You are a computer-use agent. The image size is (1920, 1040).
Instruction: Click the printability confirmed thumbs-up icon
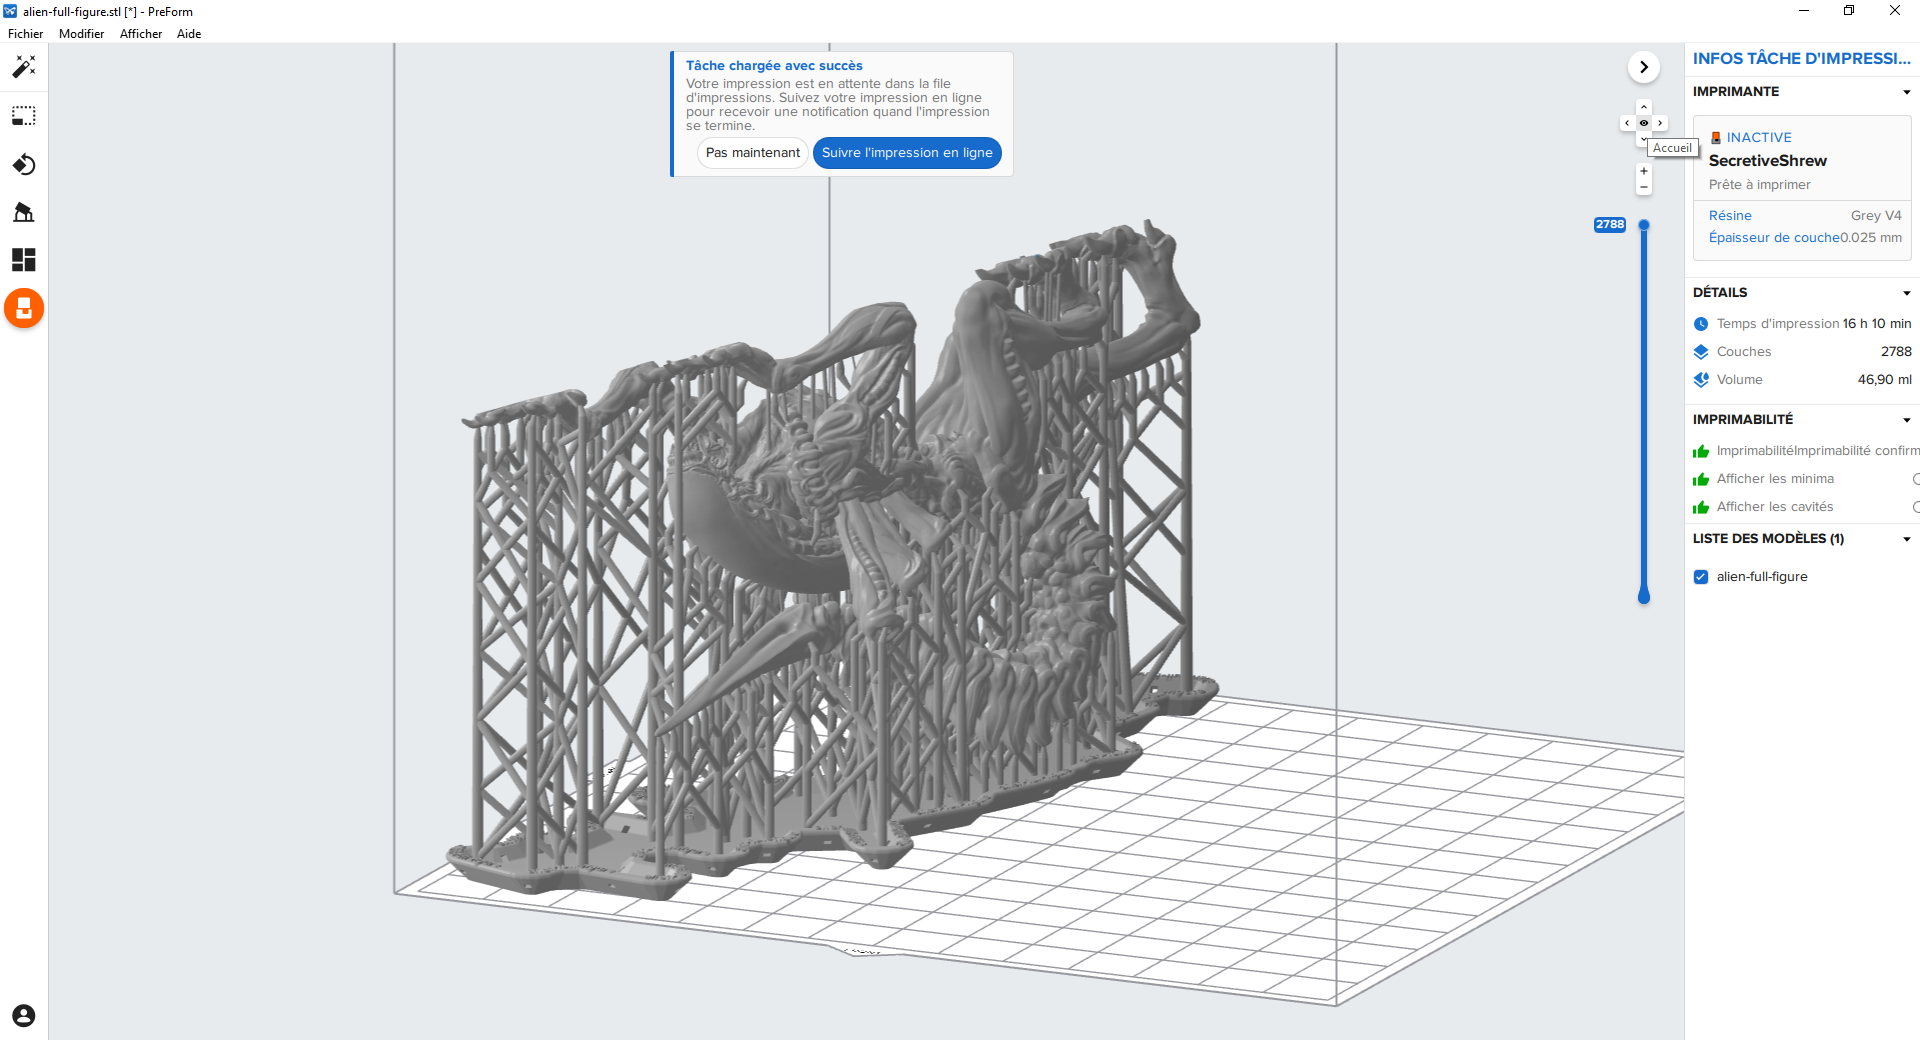tap(1701, 451)
